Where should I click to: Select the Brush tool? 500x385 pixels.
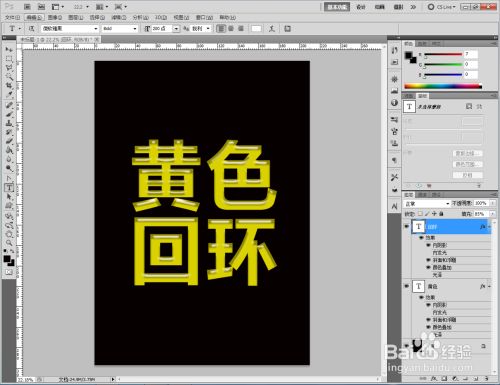click(x=9, y=114)
